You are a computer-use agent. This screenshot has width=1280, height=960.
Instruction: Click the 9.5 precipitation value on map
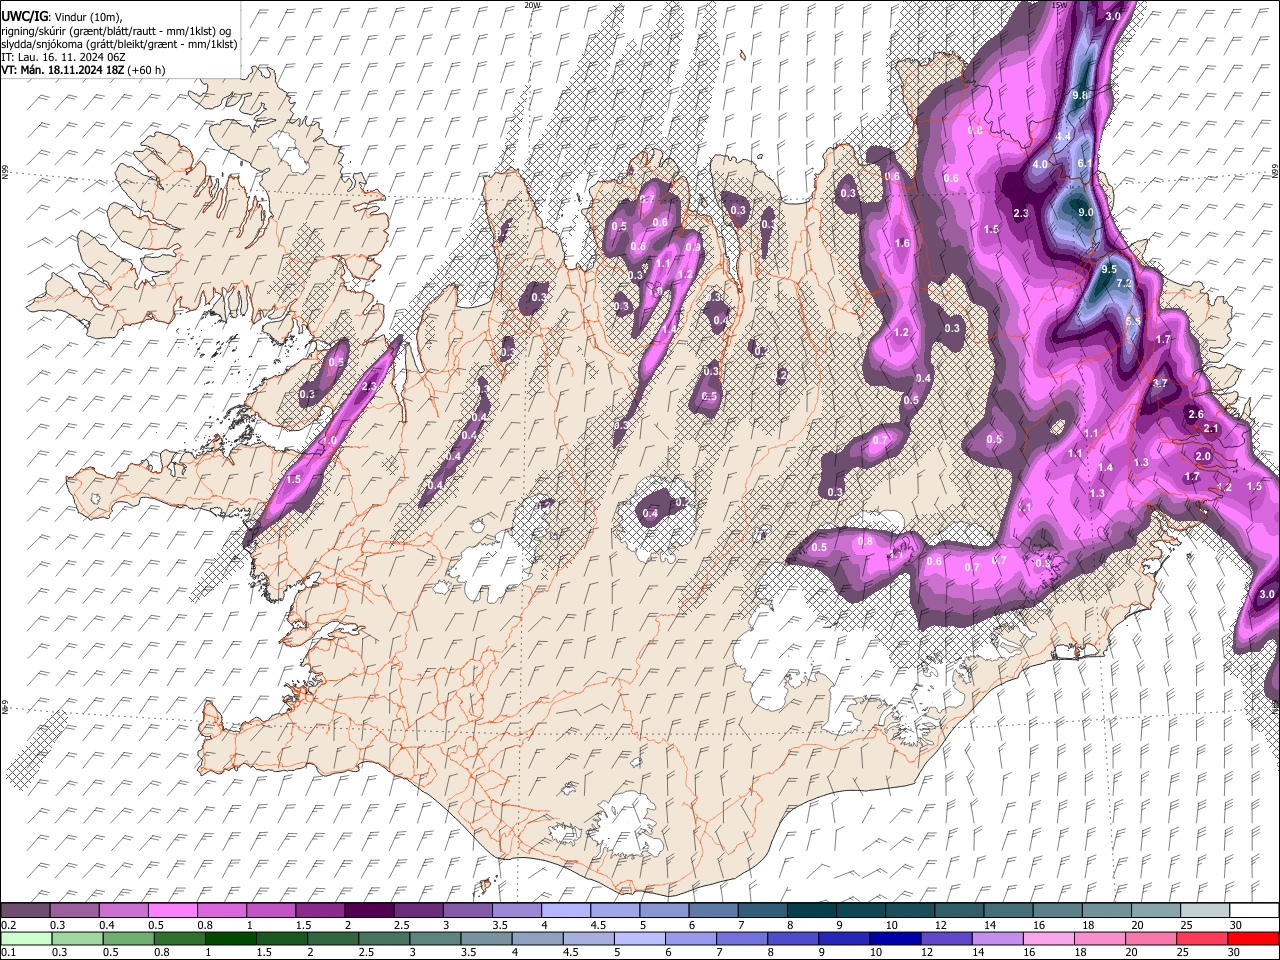click(1109, 270)
